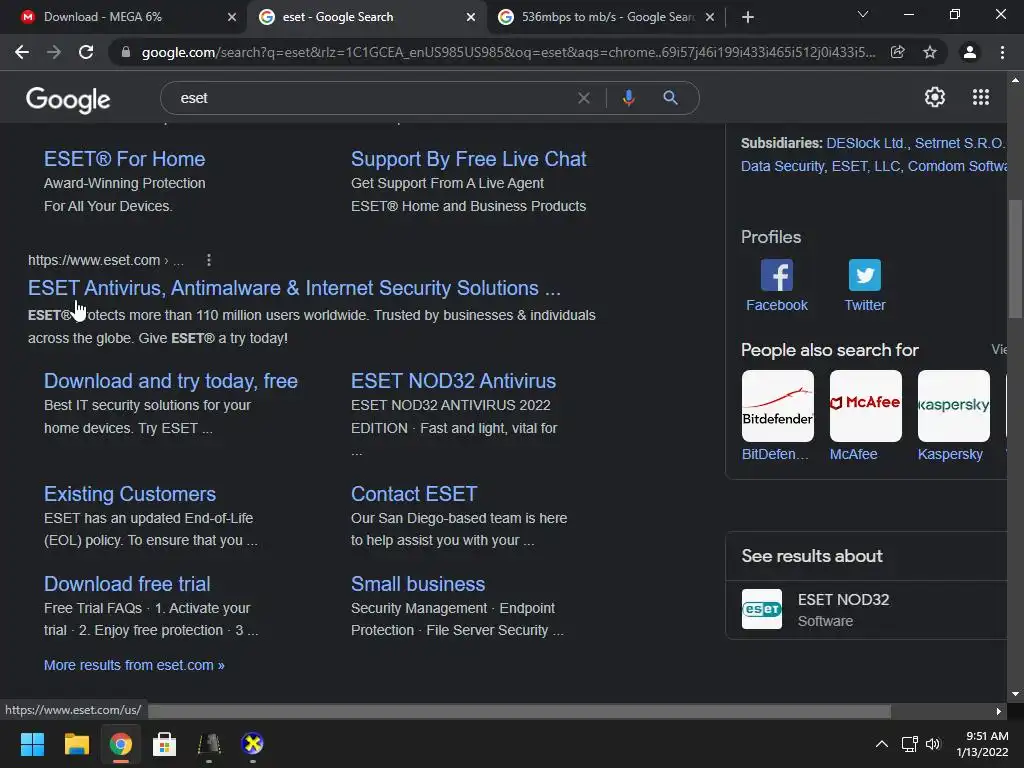This screenshot has width=1024, height=768.
Task: Open Google quick settings gear
Action: [935, 97]
